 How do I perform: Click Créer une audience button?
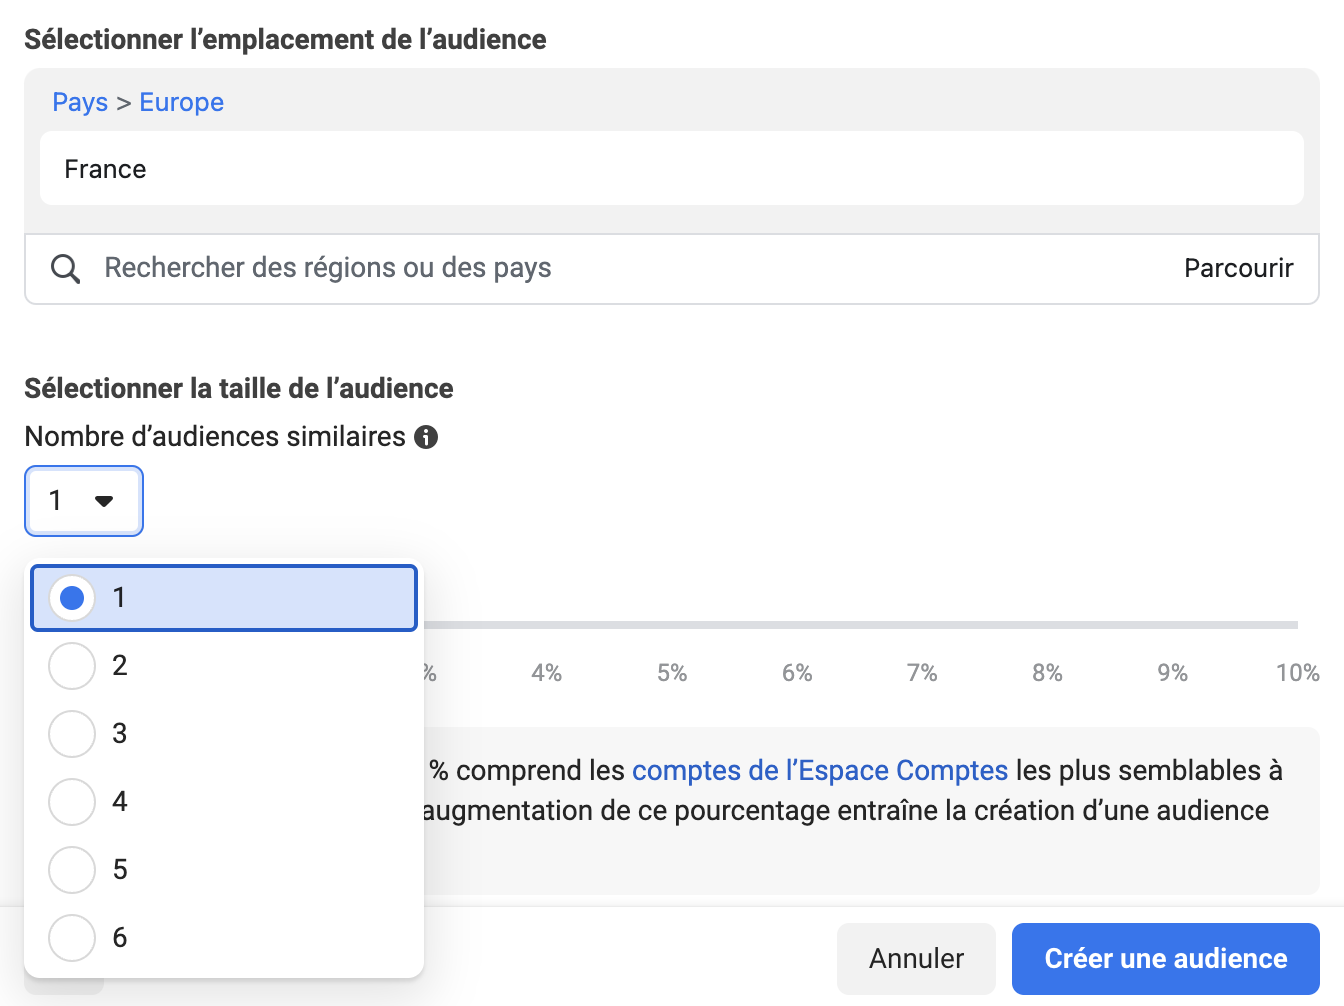pyautogui.click(x=1165, y=959)
